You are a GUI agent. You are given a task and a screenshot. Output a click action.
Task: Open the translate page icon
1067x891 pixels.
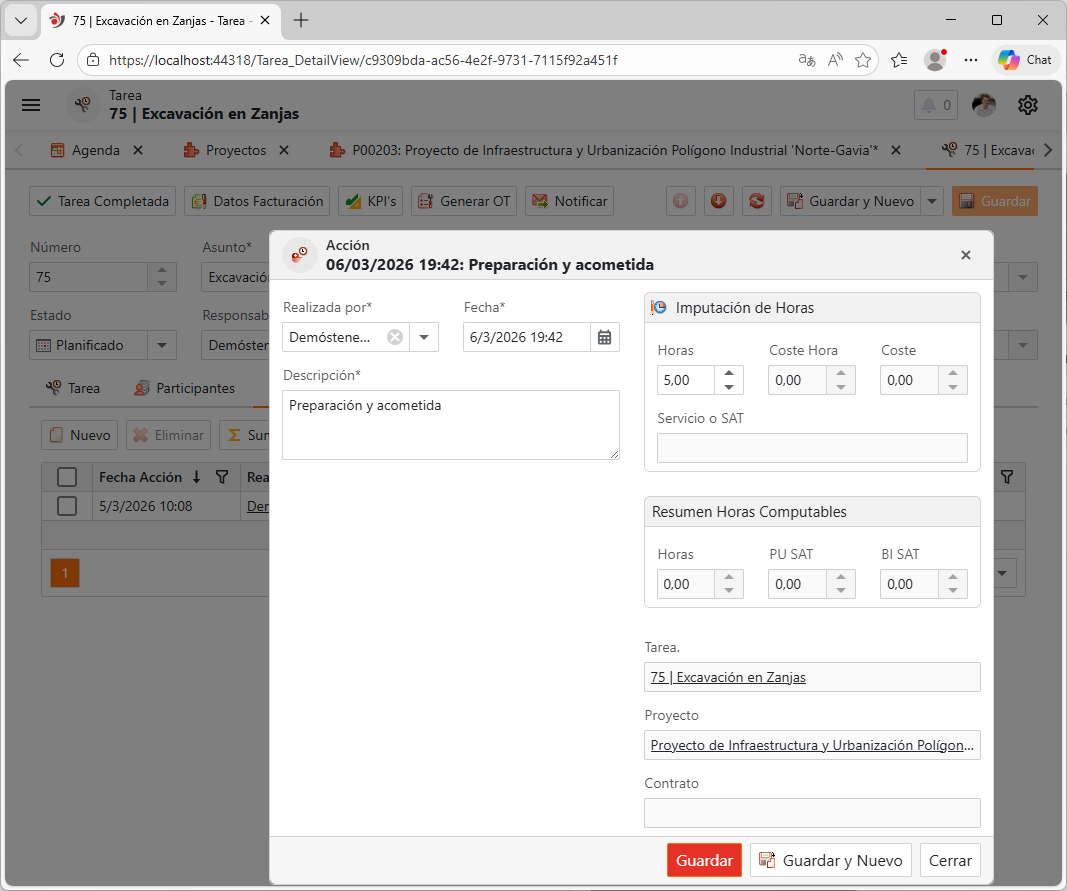tap(807, 60)
